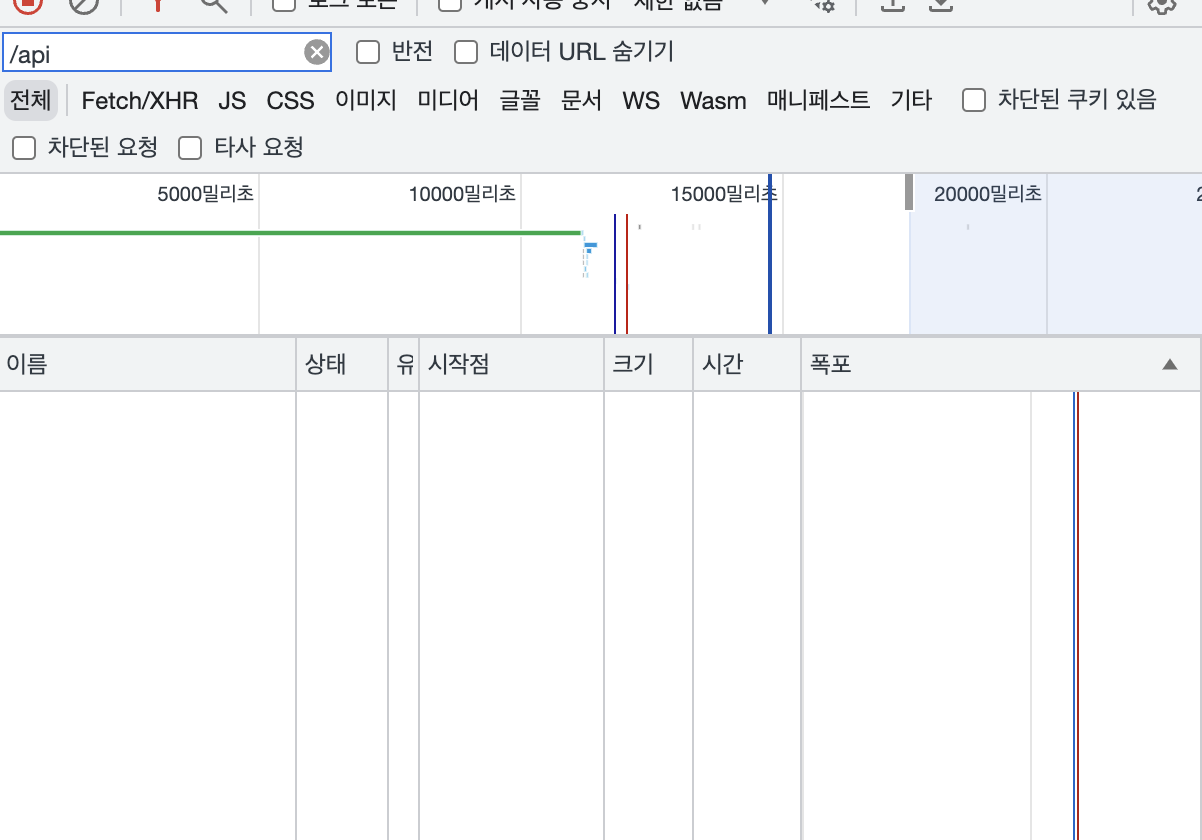Select the WS requests filter tab
The width and height of the screenshot is (1202, 840).
click(x=641, y=100)
